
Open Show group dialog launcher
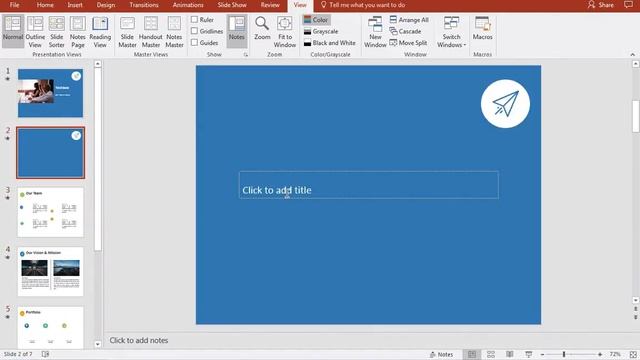coord(246,54)
